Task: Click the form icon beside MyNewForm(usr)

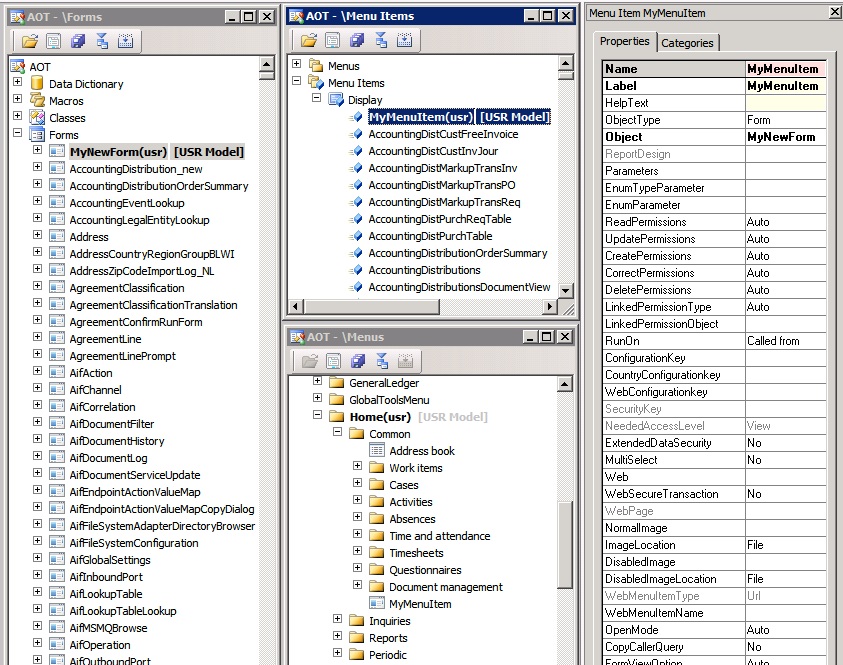Action: 57,151
